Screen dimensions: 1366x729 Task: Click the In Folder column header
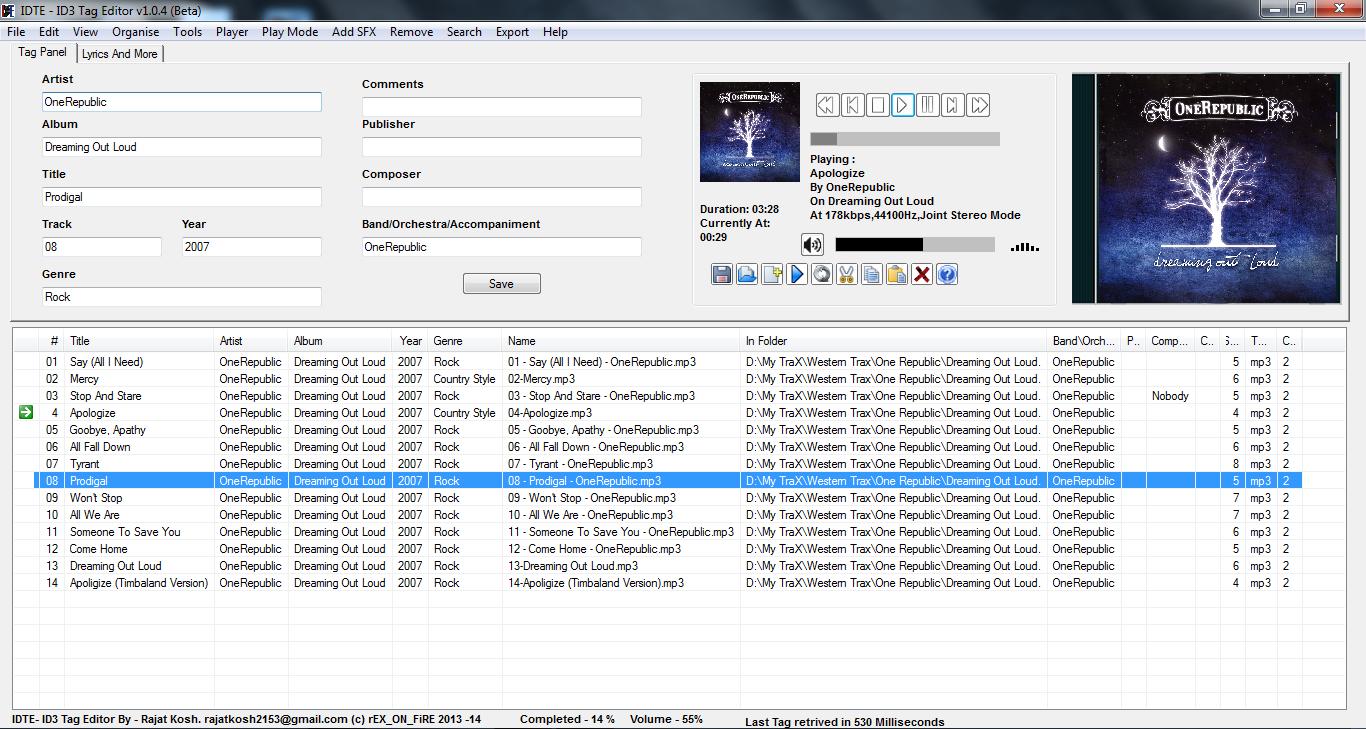893,340
